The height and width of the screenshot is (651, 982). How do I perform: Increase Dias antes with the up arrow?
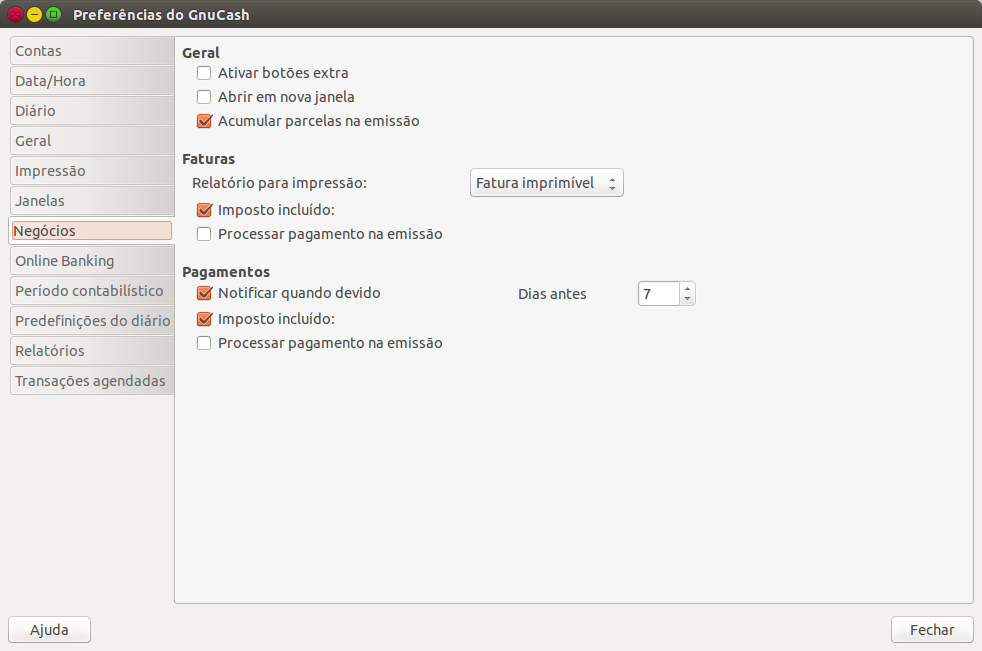687,288
